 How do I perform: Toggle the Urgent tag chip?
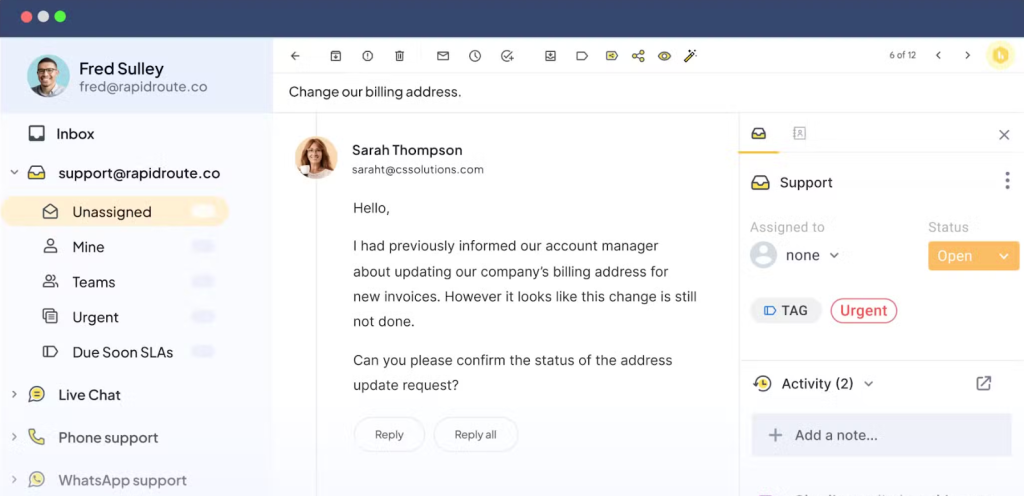[x=863, y=311]
